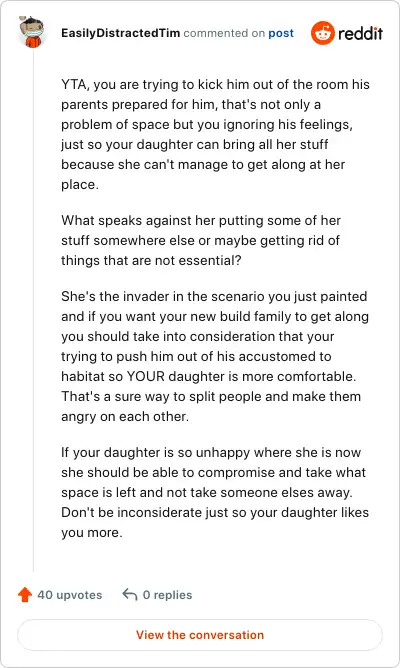Open the EasilyDistractedTim username link
400x668 pixels.
click(121, 33)
